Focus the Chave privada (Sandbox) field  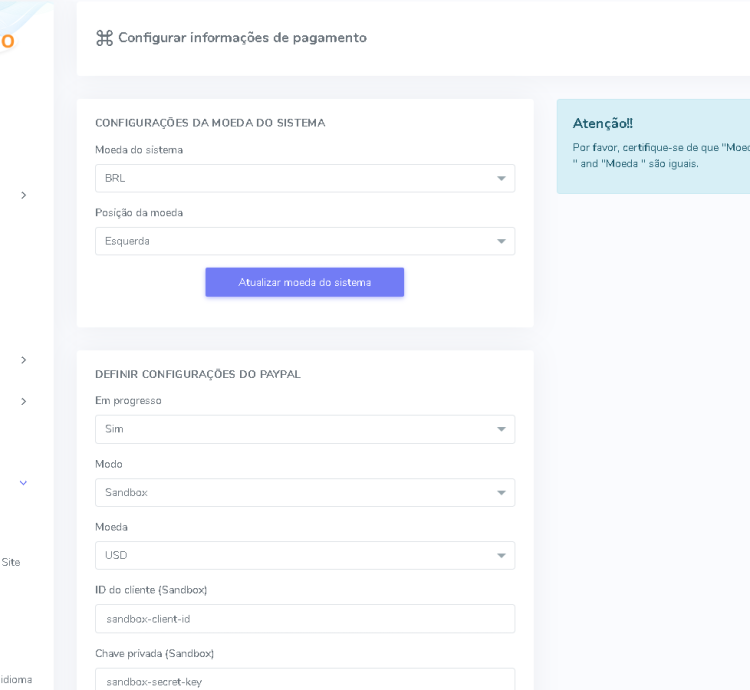(x=304, y=680)
